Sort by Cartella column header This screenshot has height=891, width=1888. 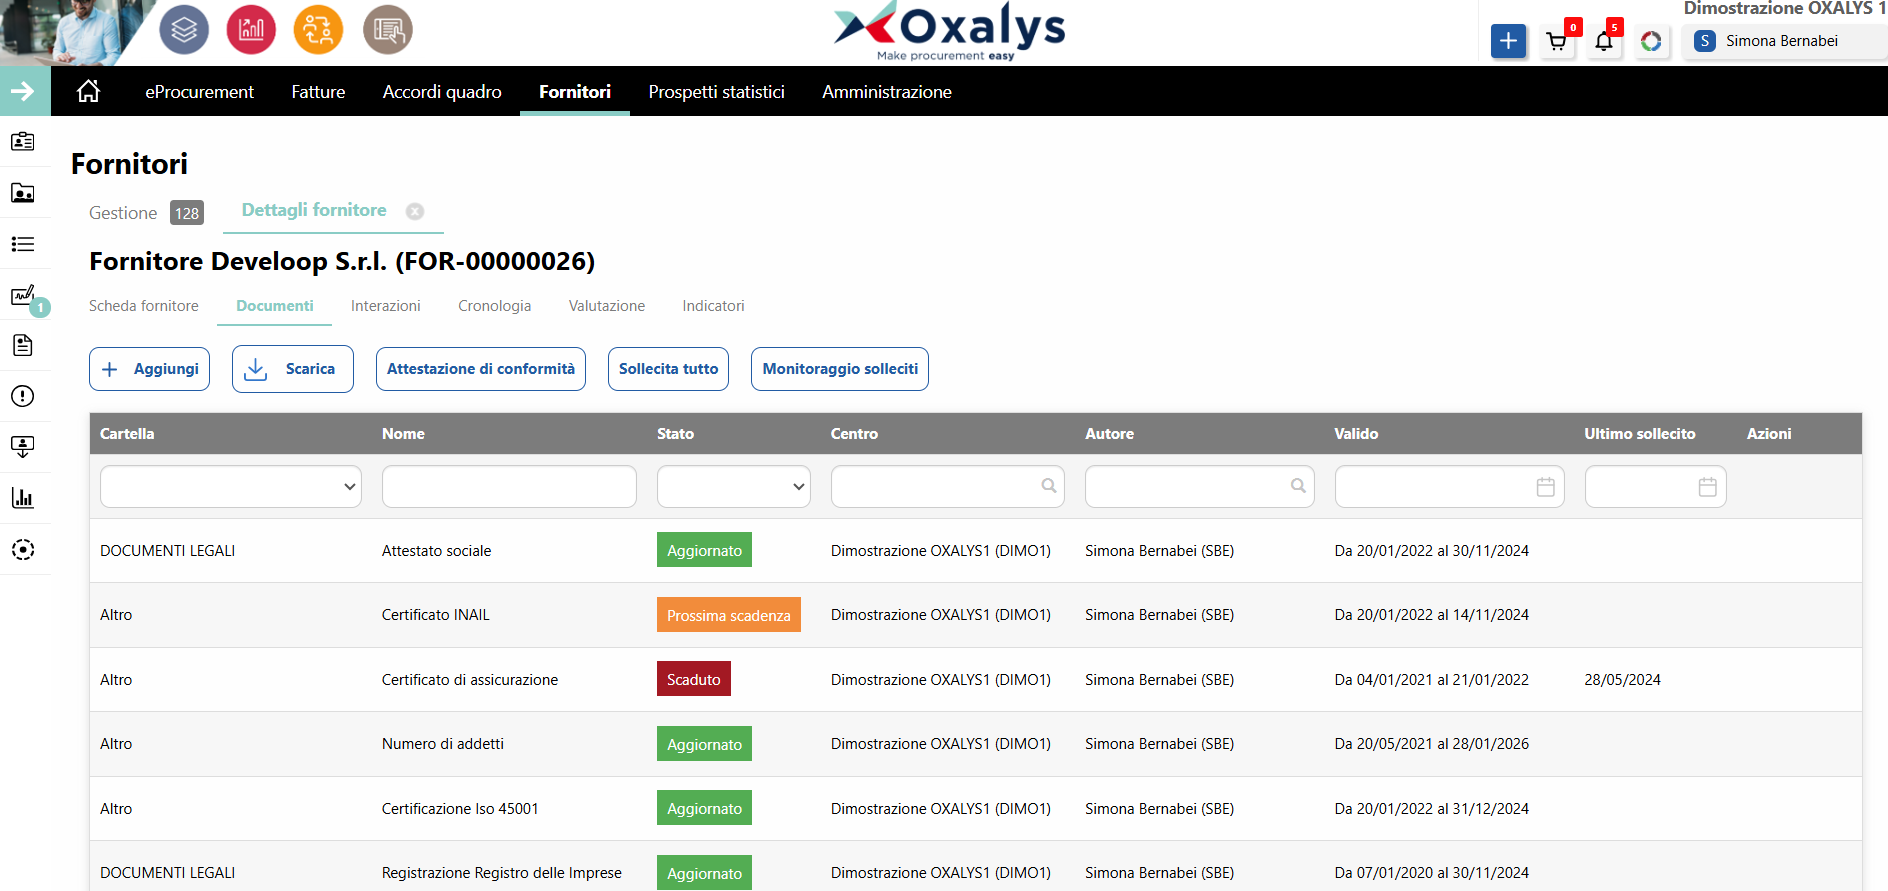click(127, 434)
